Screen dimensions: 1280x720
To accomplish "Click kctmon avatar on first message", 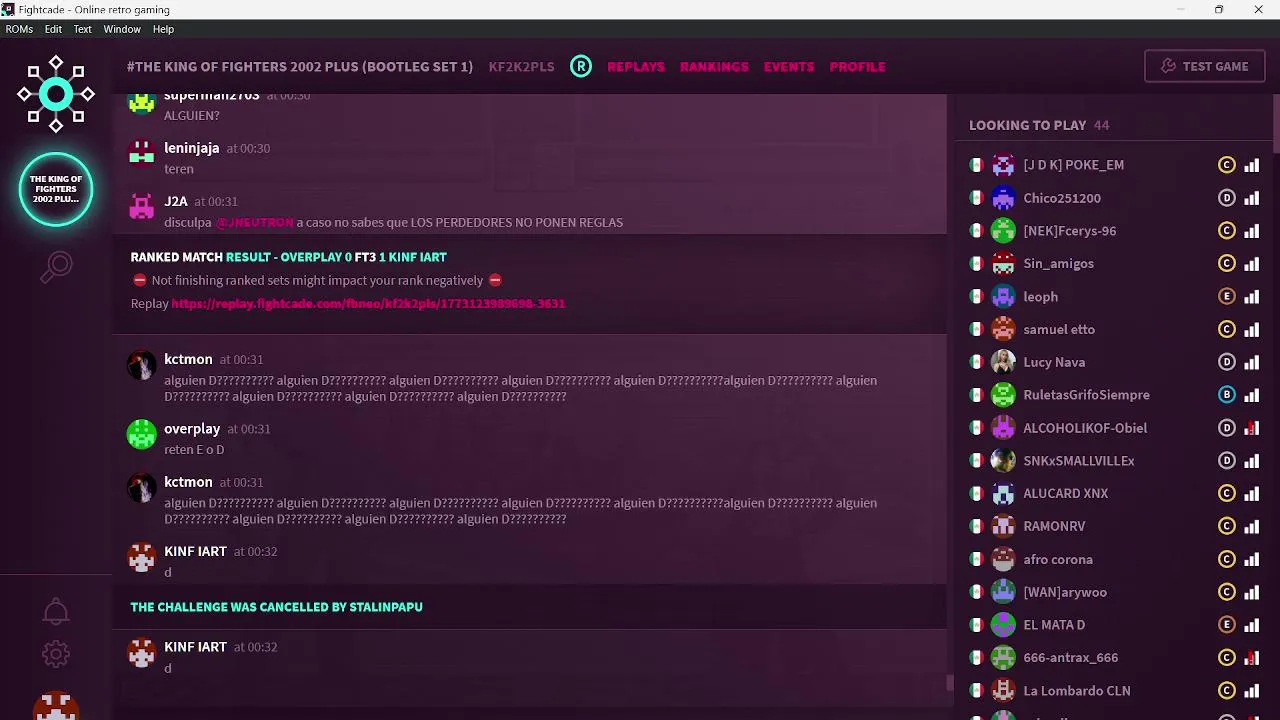I will click(142, 365).
